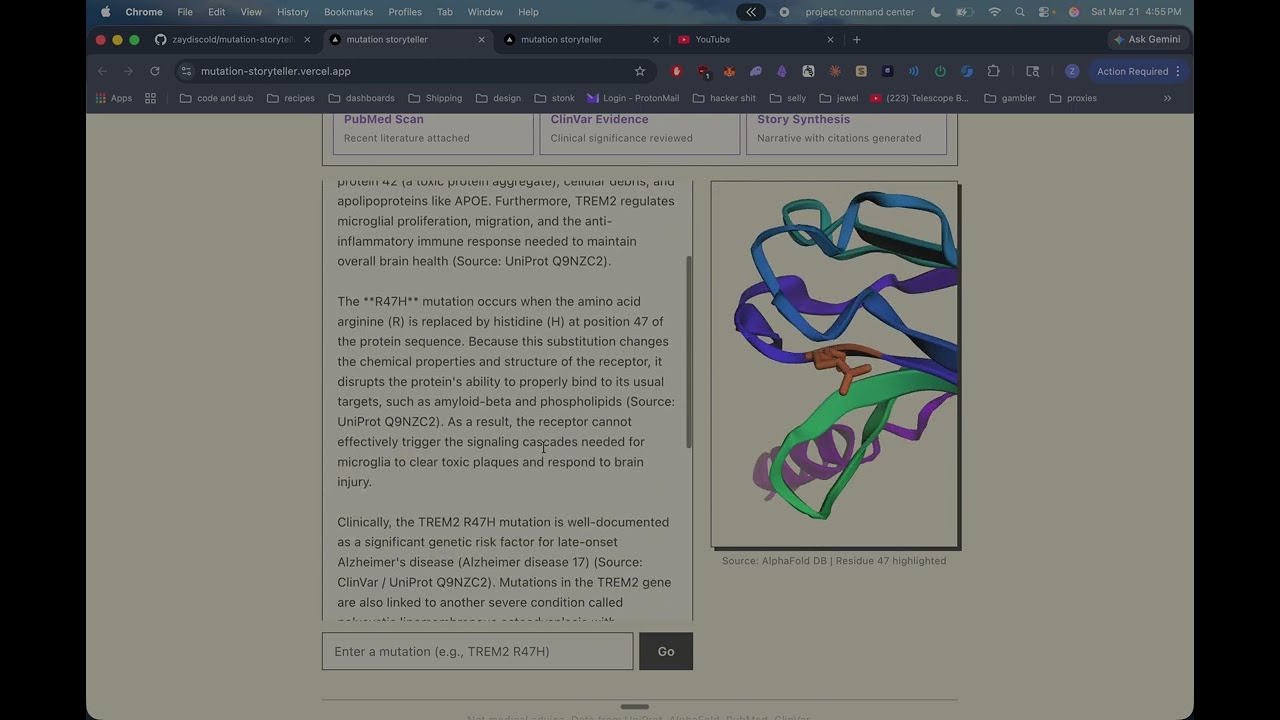Open the stonk bookmark folder
The image size is (1280, 720).
pos(555,98)
